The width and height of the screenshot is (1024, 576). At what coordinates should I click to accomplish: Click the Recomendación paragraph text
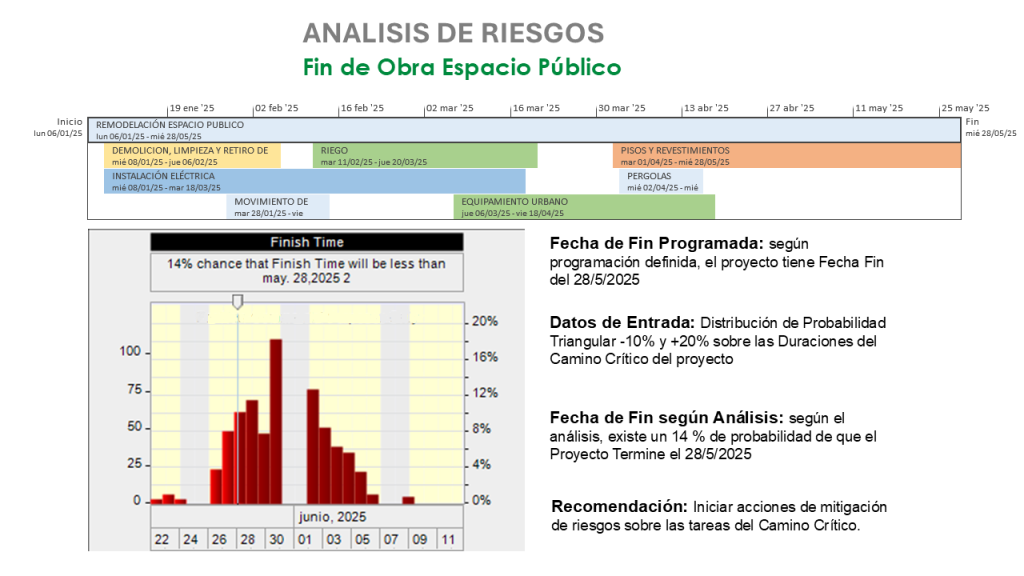point(718,515)
